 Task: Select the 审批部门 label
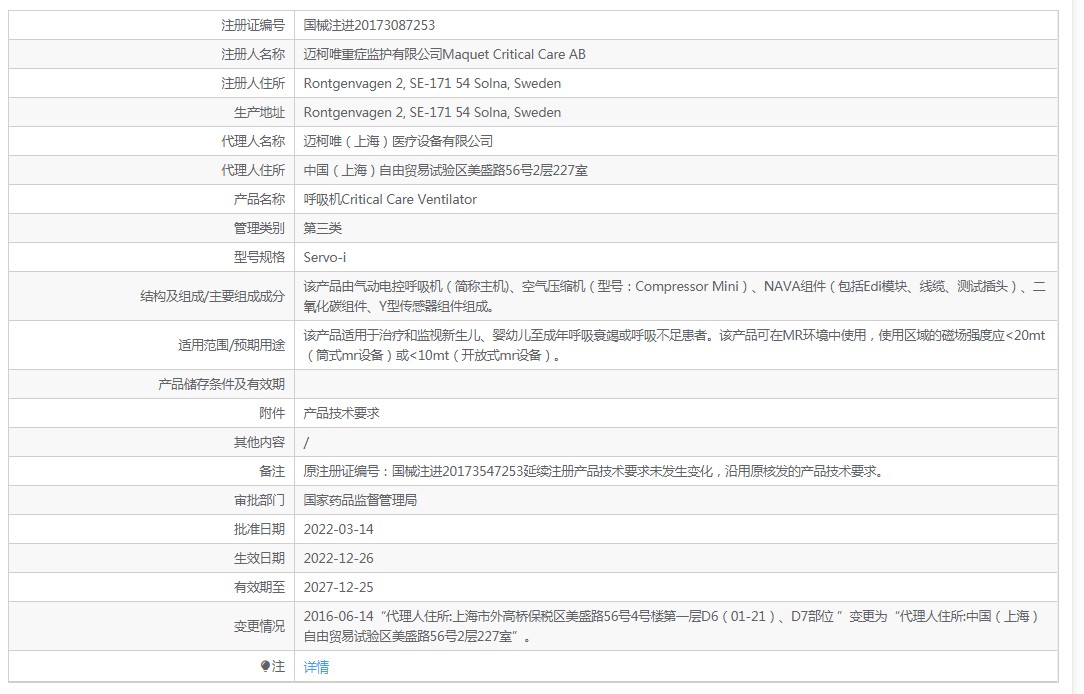[259, 501]
